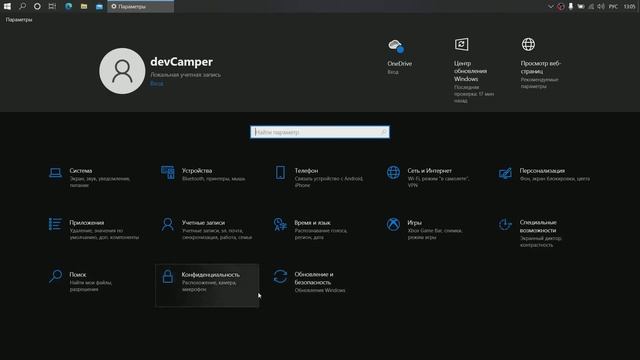Click the Windows Start button in taskbar
The image size is (640, 360).
click(x=7, y=6)
